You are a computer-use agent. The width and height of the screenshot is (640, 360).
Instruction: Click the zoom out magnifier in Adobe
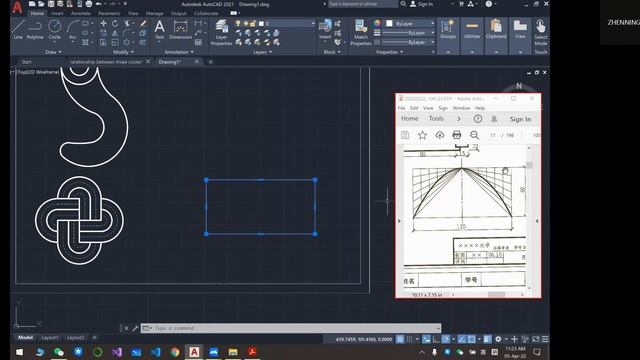pos(474,135)
